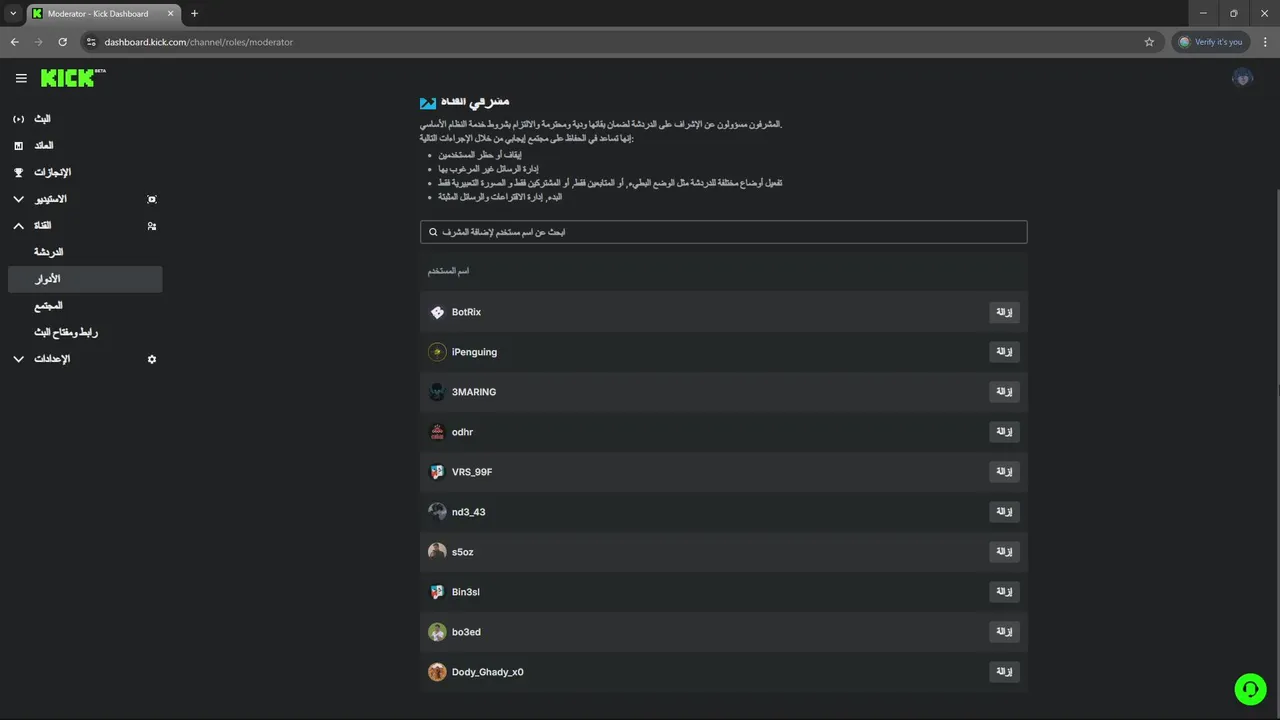Click the moderator username search field
This screenshot has width=1280, height=720.
(723, 232)
